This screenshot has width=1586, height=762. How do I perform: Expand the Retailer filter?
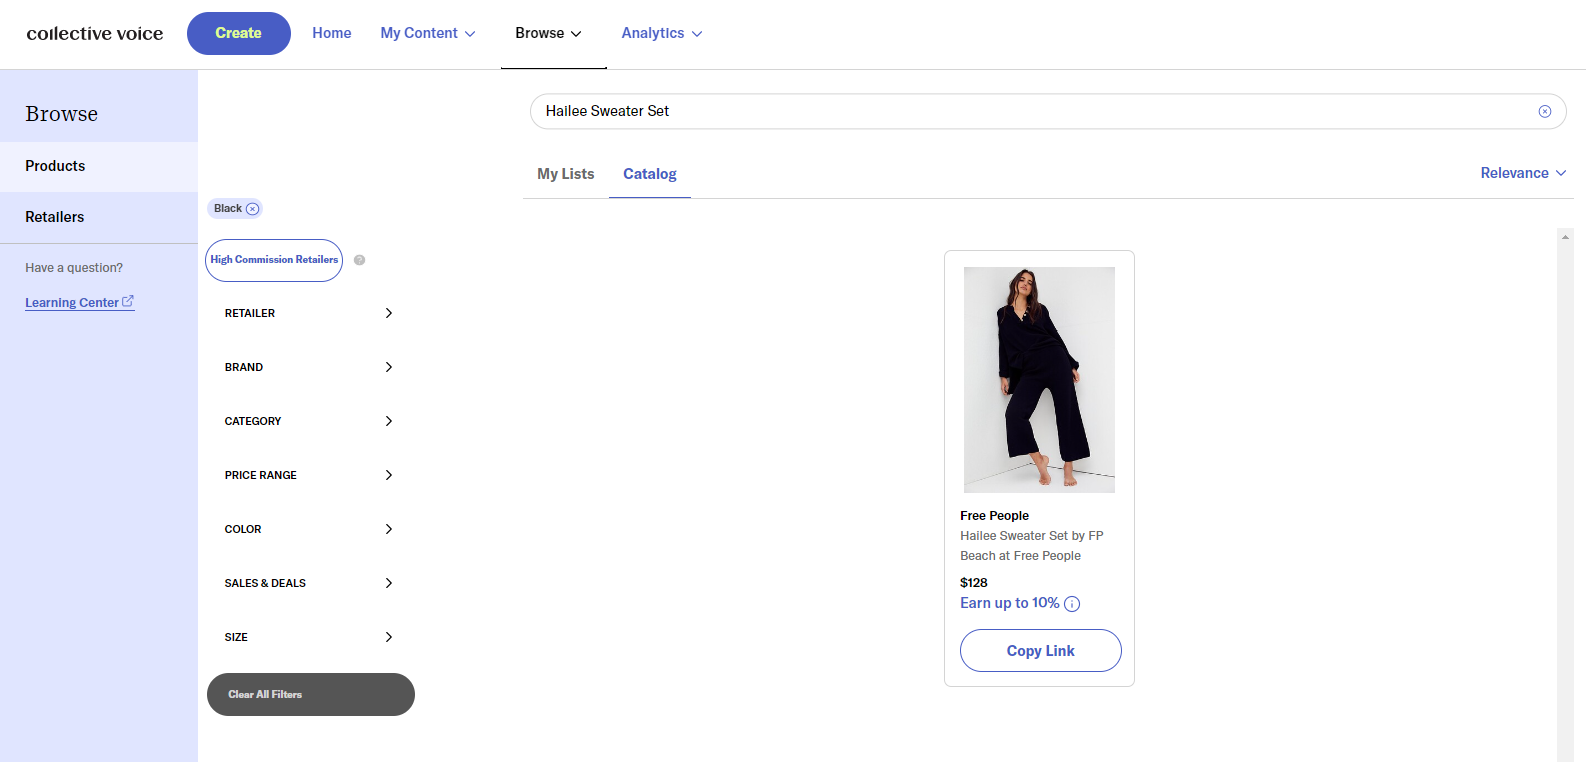309,313
